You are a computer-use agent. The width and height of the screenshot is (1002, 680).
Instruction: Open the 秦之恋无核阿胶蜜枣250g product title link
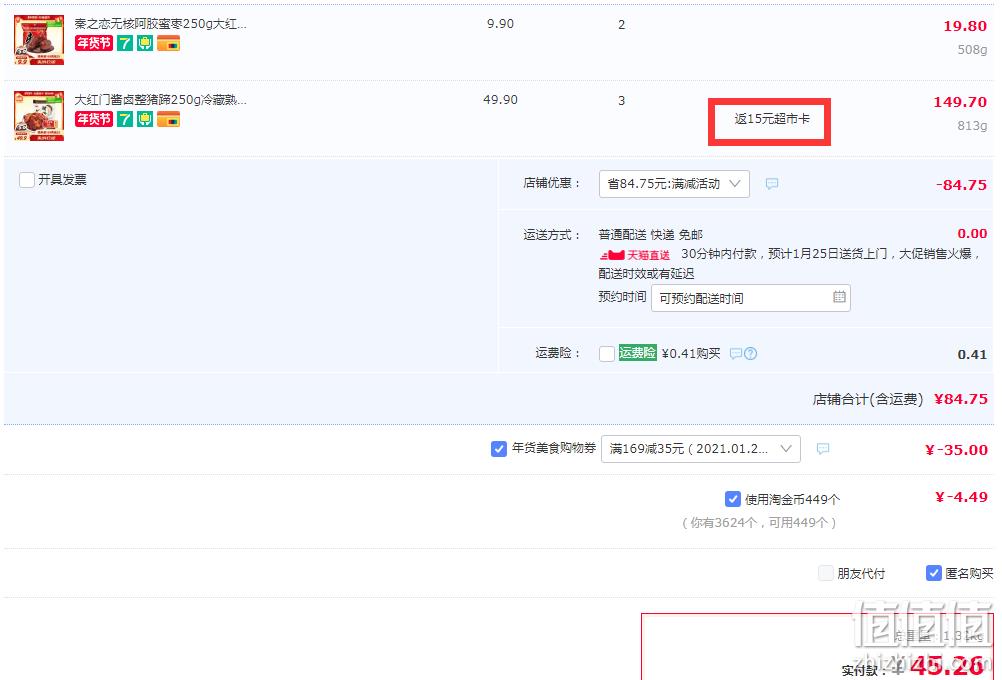click(x=160, y=24)
